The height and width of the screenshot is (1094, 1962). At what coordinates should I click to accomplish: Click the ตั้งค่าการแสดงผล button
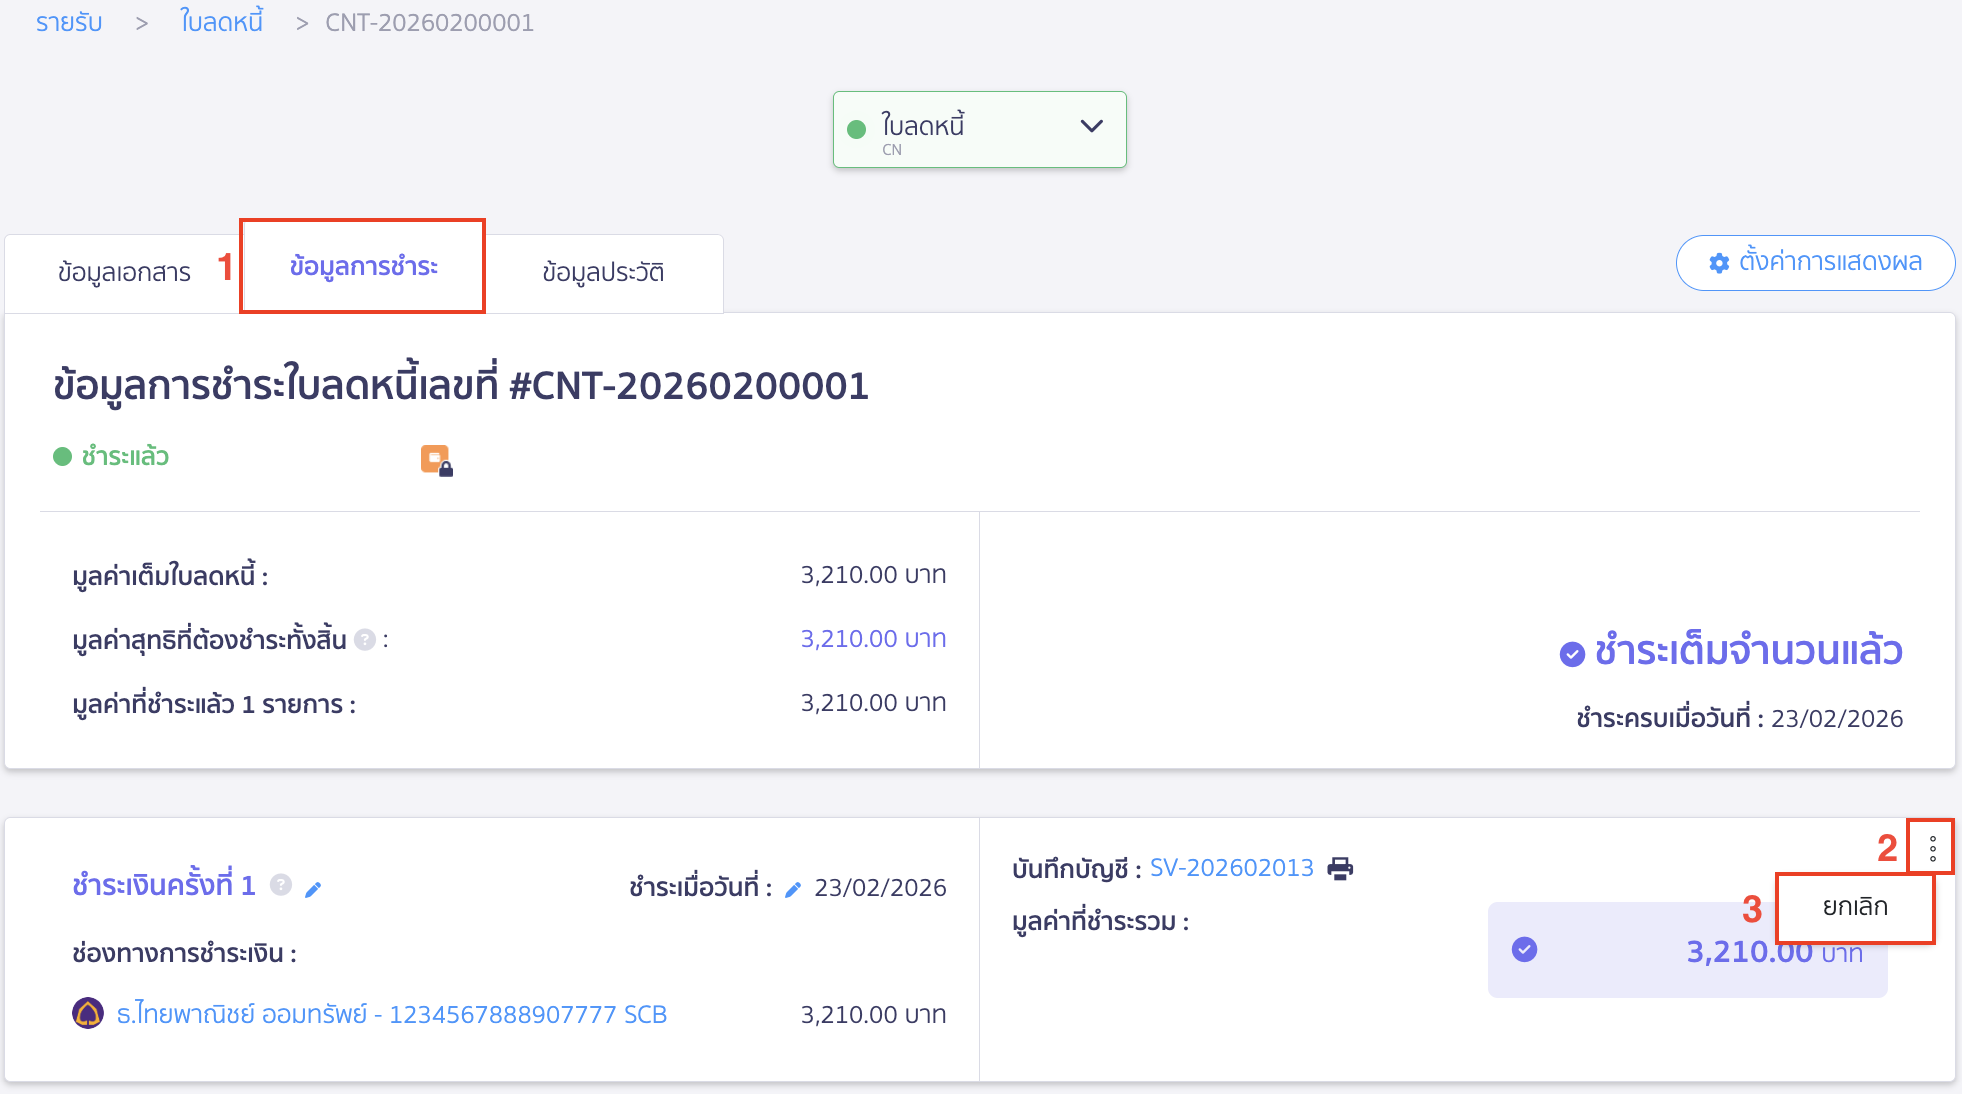(x=1815, y=262)
